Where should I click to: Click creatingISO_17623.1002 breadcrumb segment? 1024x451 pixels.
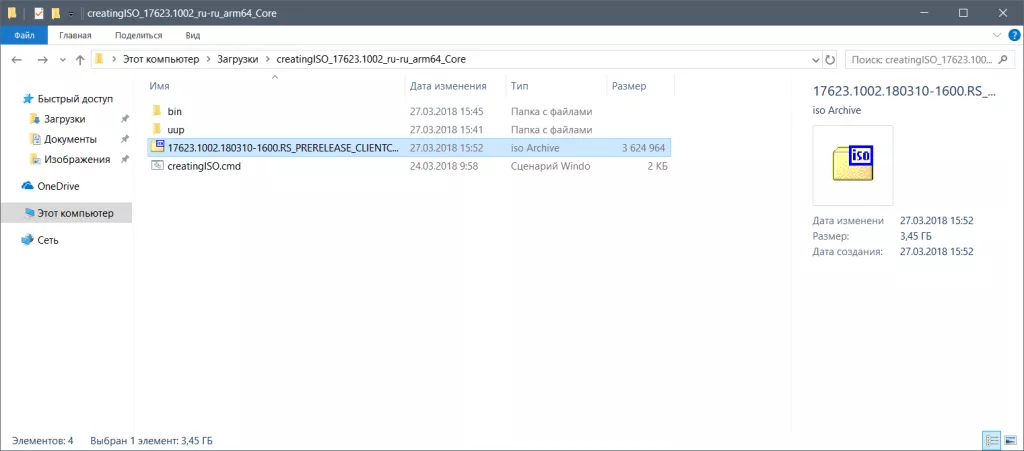point(371,59)
